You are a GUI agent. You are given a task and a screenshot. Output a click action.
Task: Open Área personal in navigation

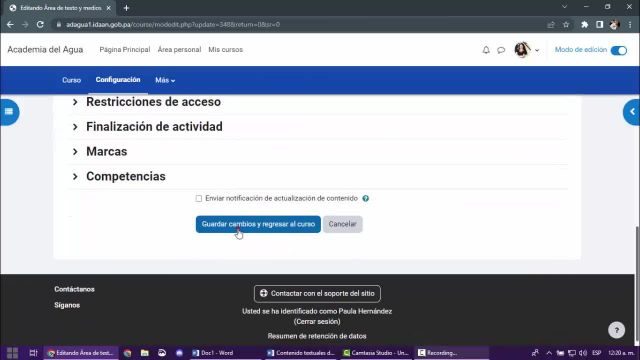179,50
